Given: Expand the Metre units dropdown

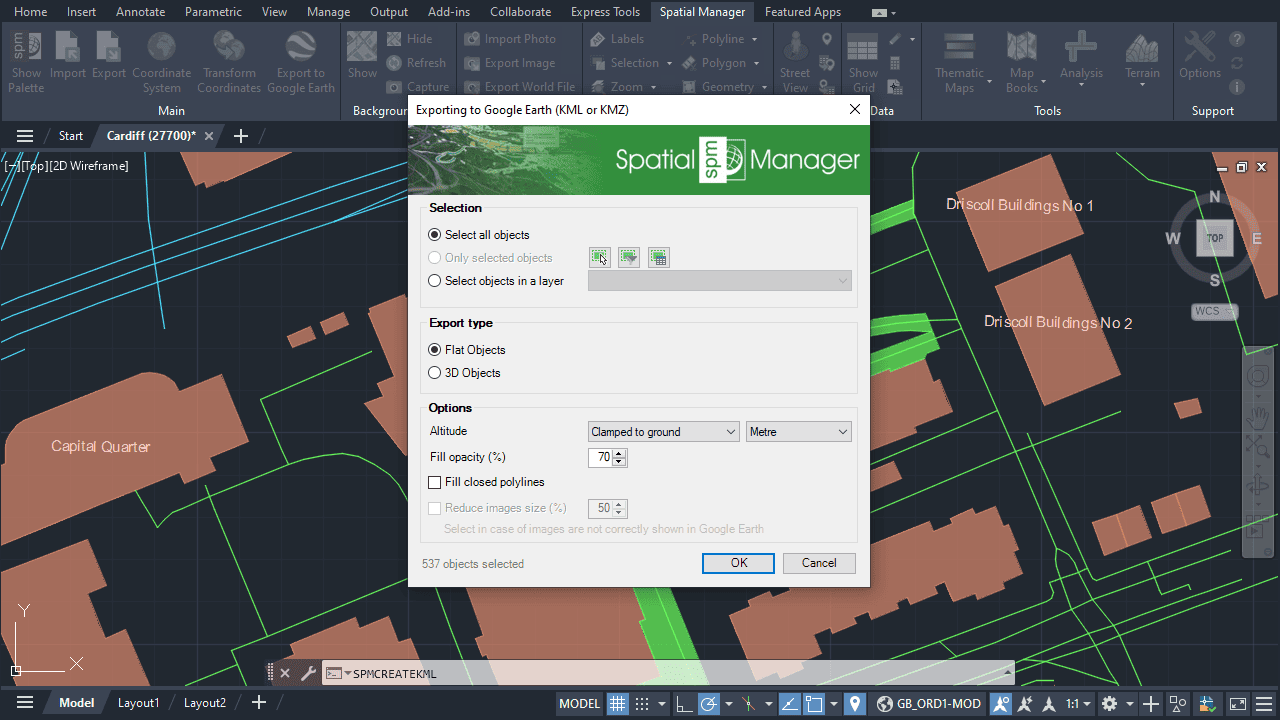Looking at the screenshot, I should pyautogui.click(x=798, y=432).
